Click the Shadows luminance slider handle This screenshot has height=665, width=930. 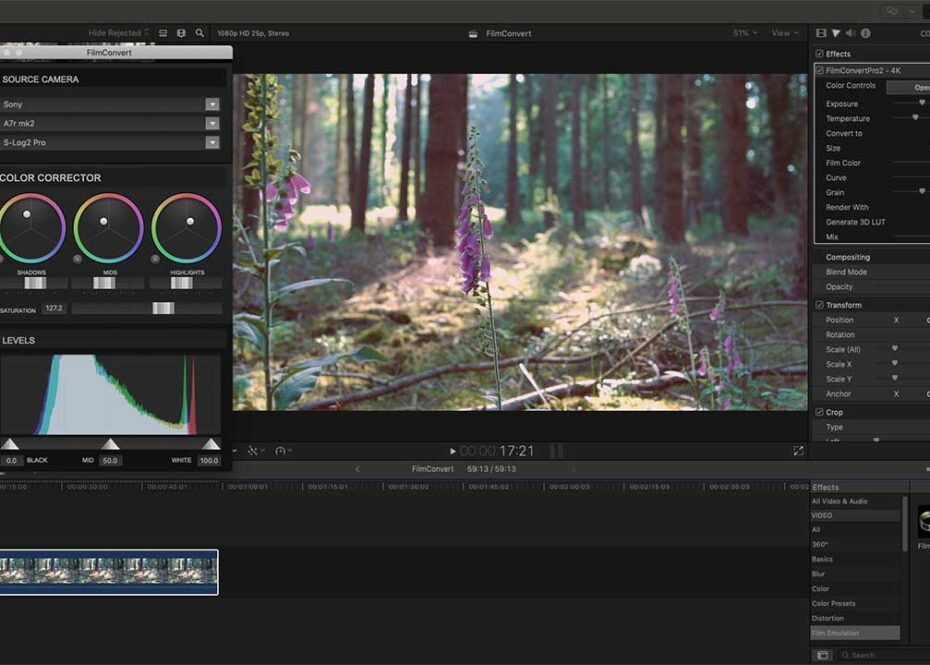[35, 283]
